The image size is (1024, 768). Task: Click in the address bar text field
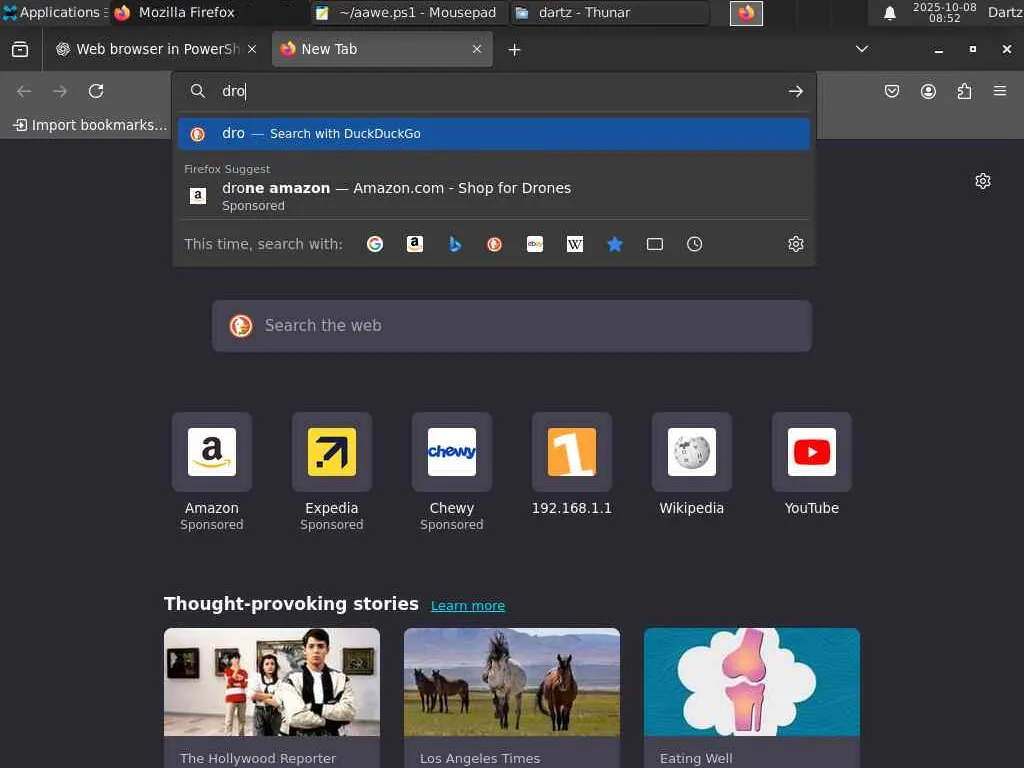(x=496, y=91)
